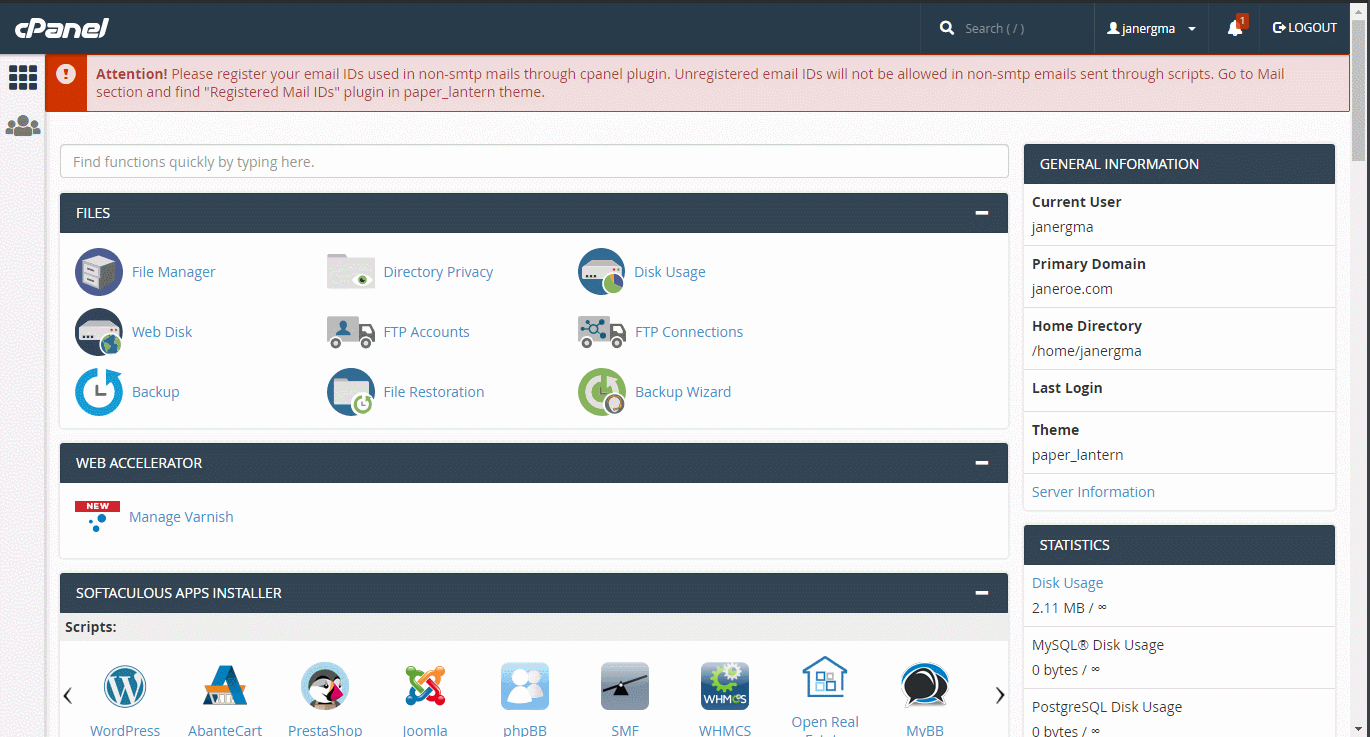Click the GENERAL INFORMATION panel header
The image size is (1370, 737).
[x=1179, y=164]
